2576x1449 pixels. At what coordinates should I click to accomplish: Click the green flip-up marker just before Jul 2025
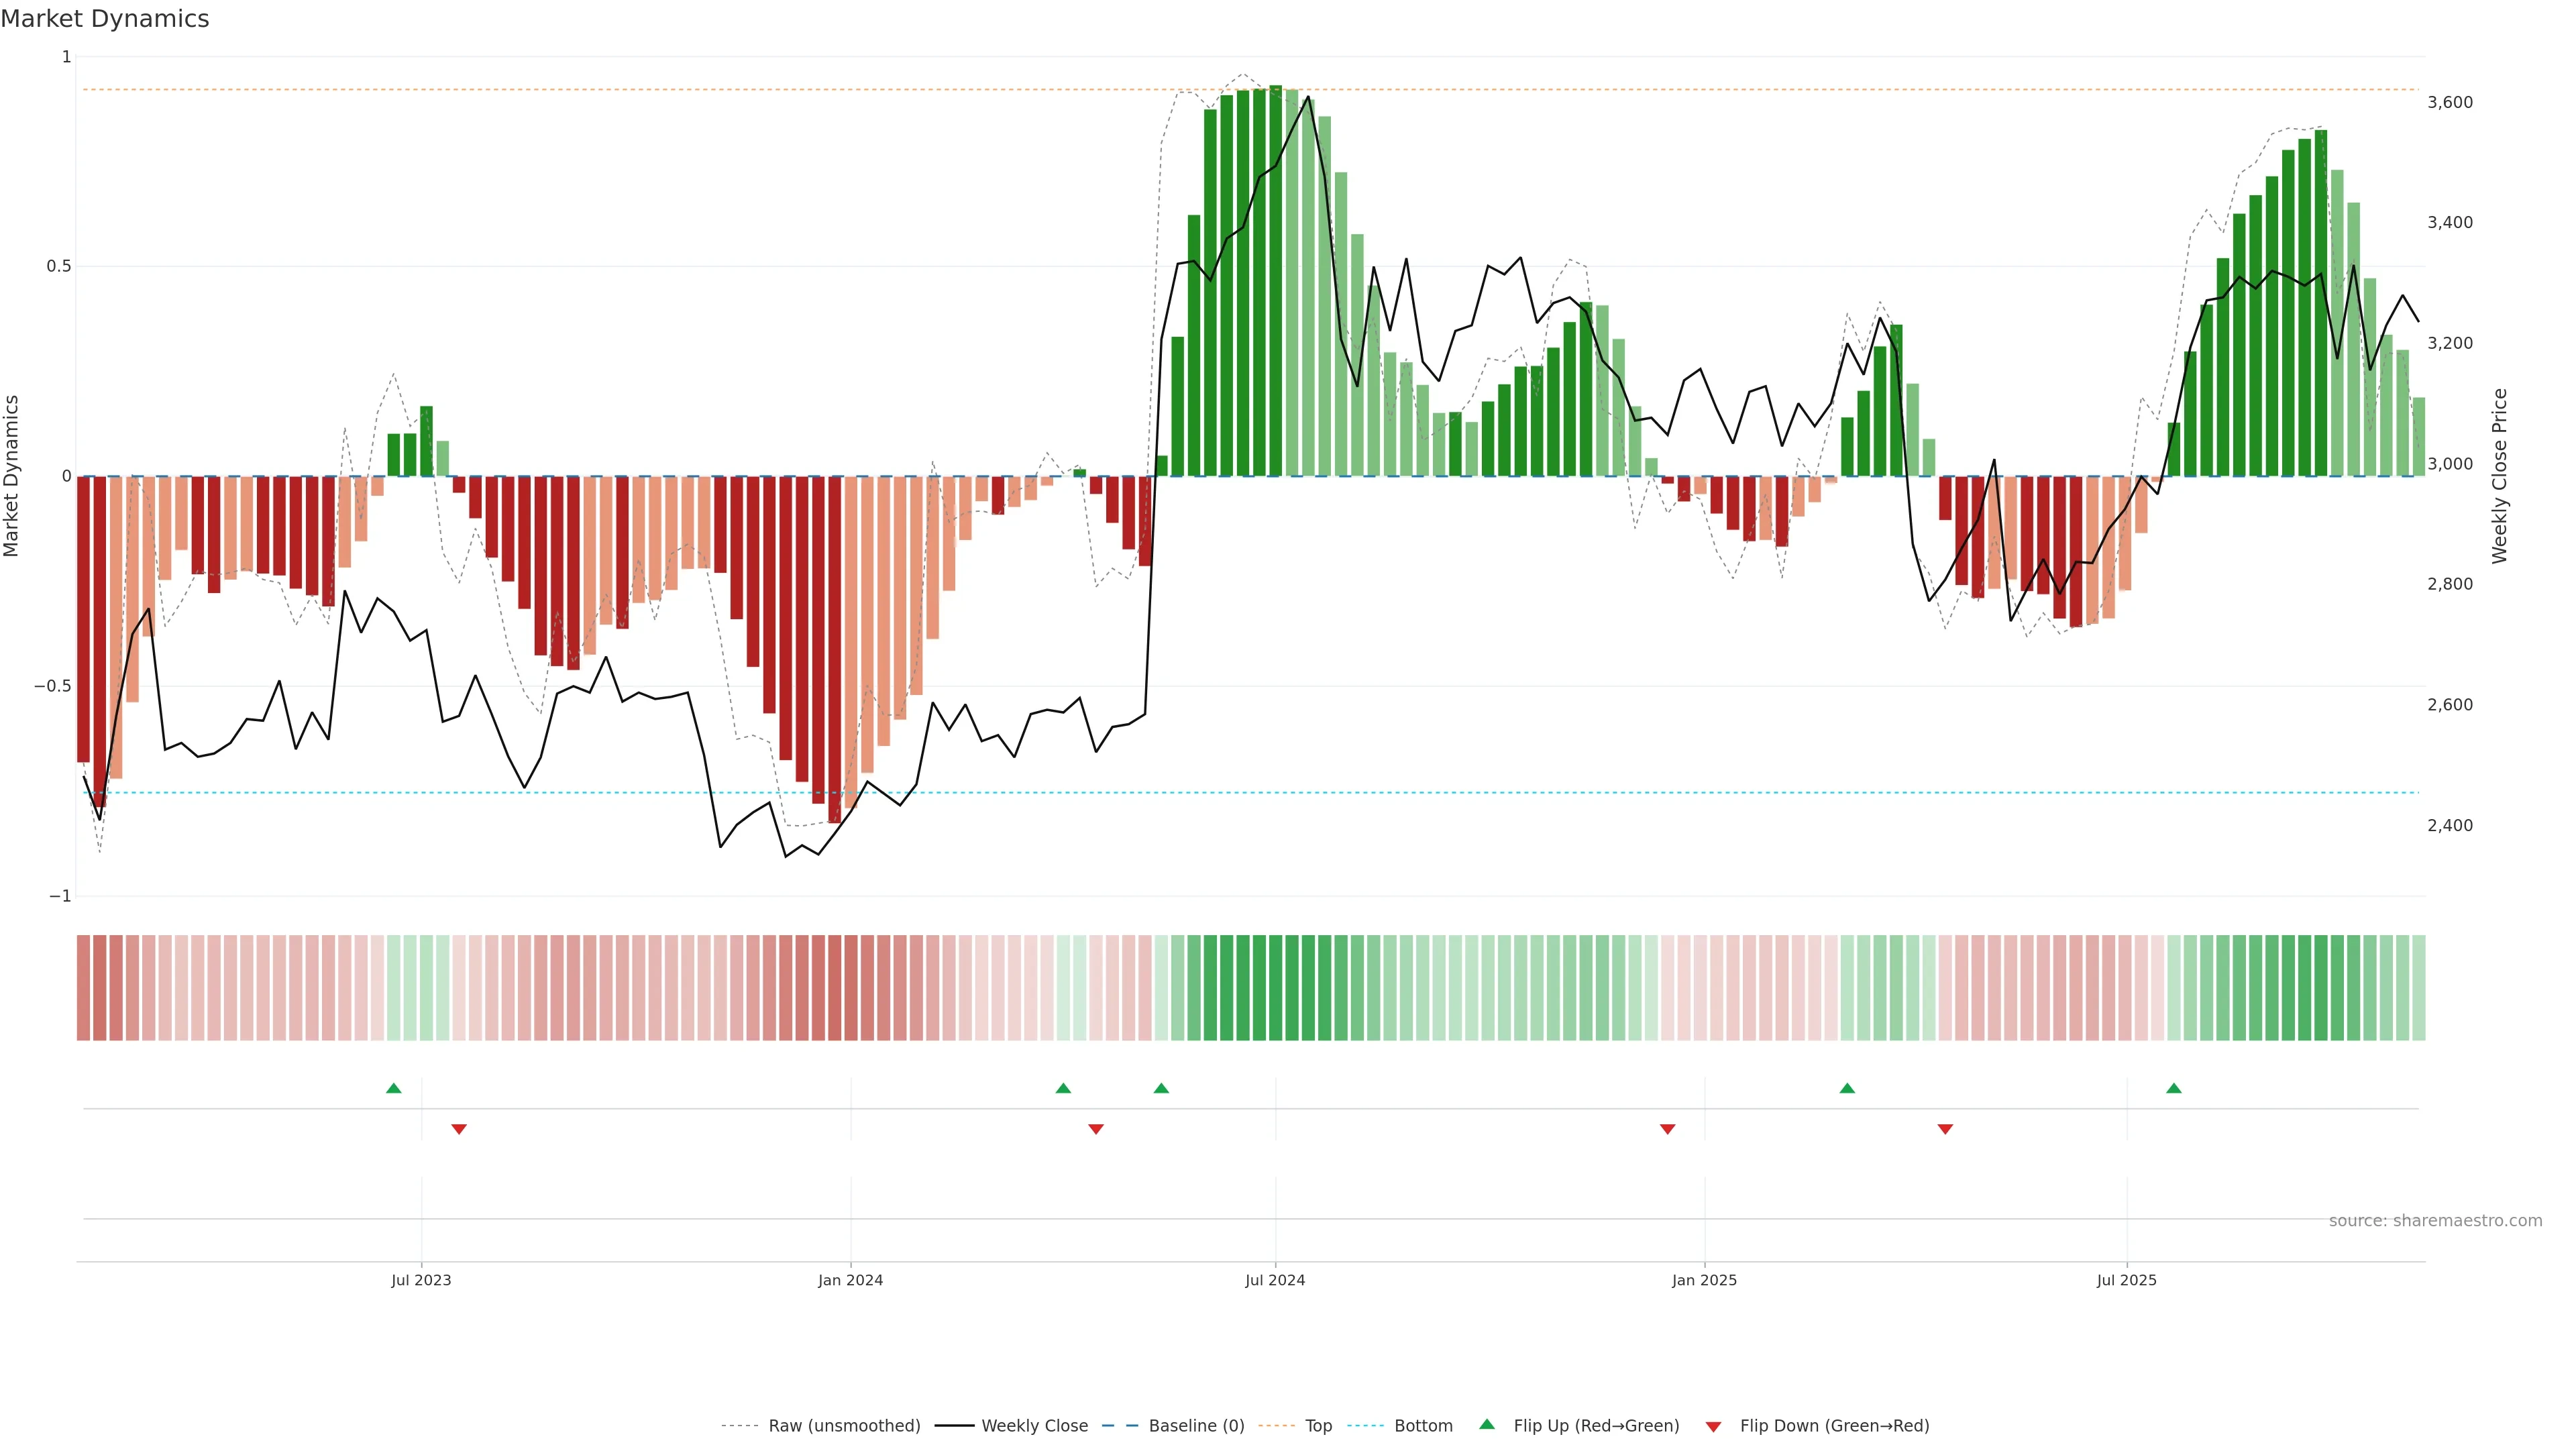(2174, 1088)
